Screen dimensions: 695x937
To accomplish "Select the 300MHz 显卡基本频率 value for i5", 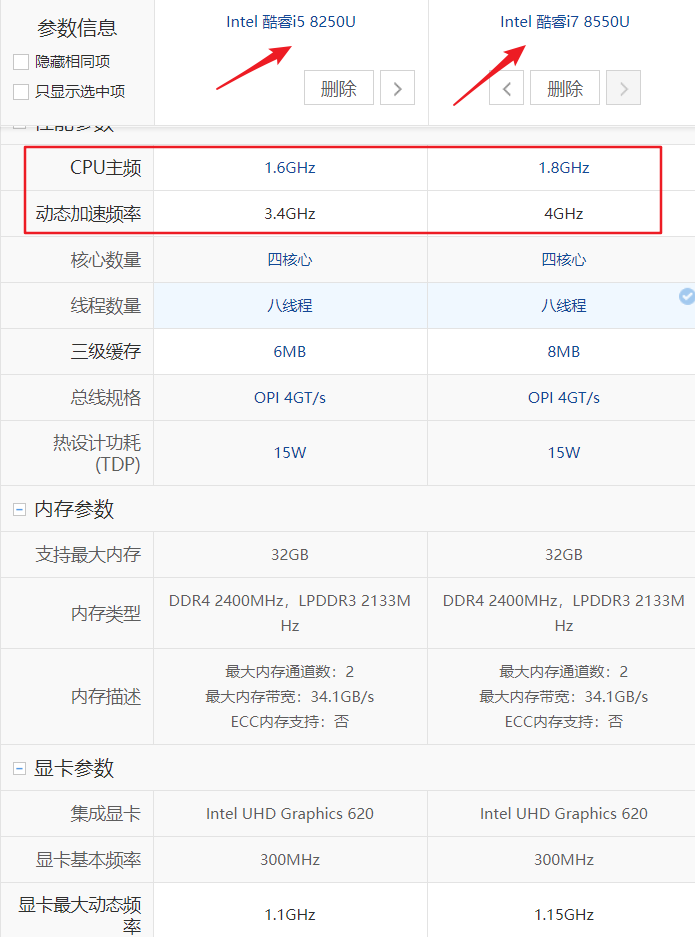I will 290,860.
